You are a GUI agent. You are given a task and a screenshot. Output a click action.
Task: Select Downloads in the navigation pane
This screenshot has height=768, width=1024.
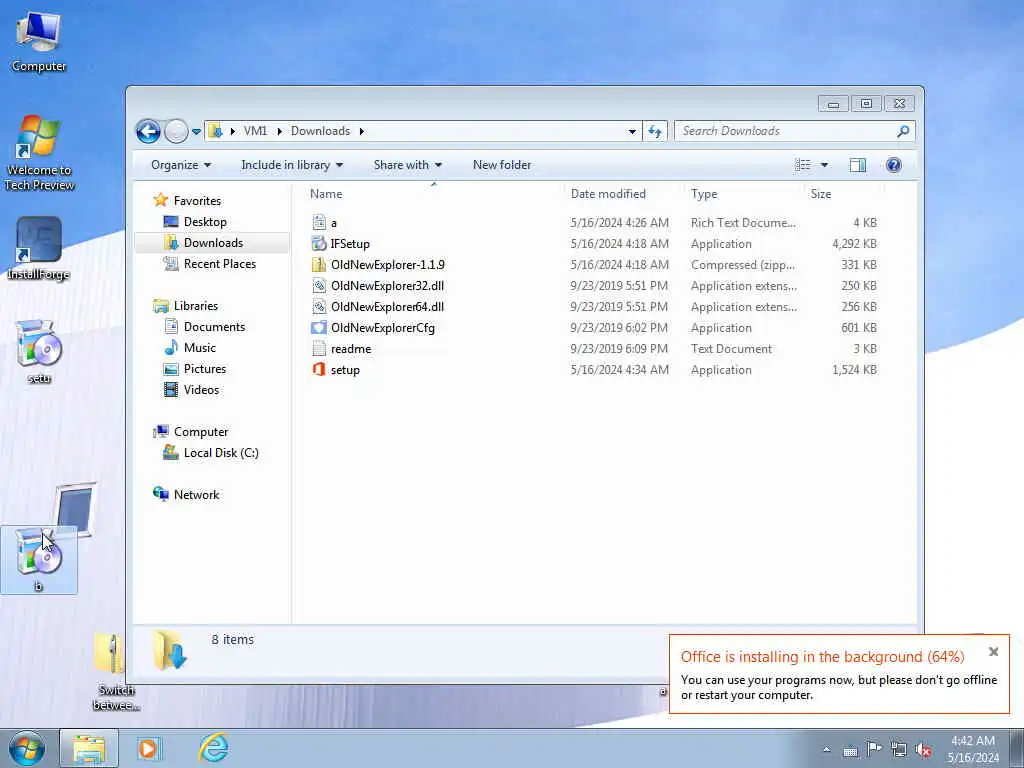click(x=213, y=243)
